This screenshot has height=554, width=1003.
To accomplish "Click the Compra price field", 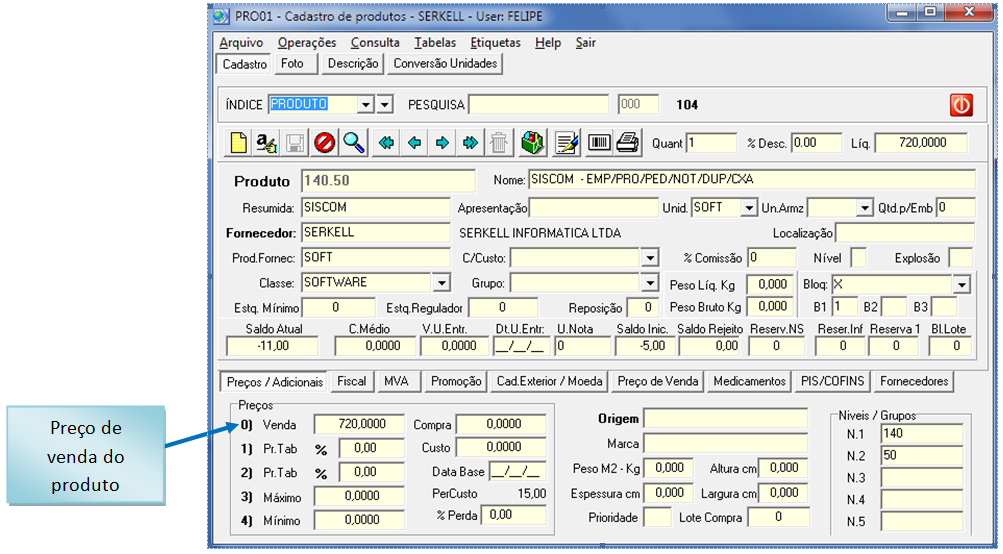I will [x=501, y=423].
